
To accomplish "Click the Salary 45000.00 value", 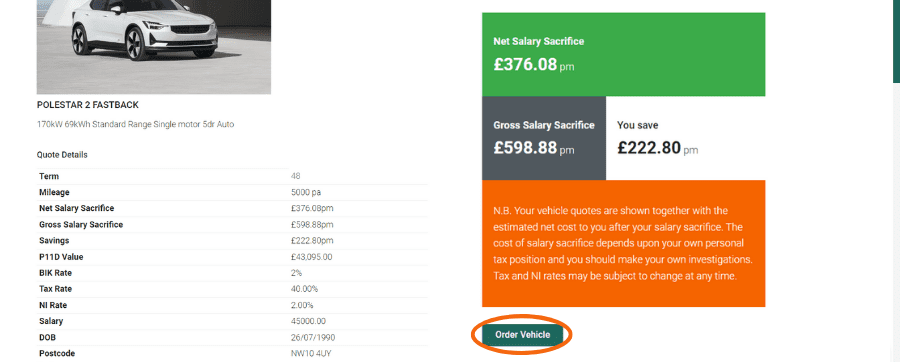I will (308, 321).
